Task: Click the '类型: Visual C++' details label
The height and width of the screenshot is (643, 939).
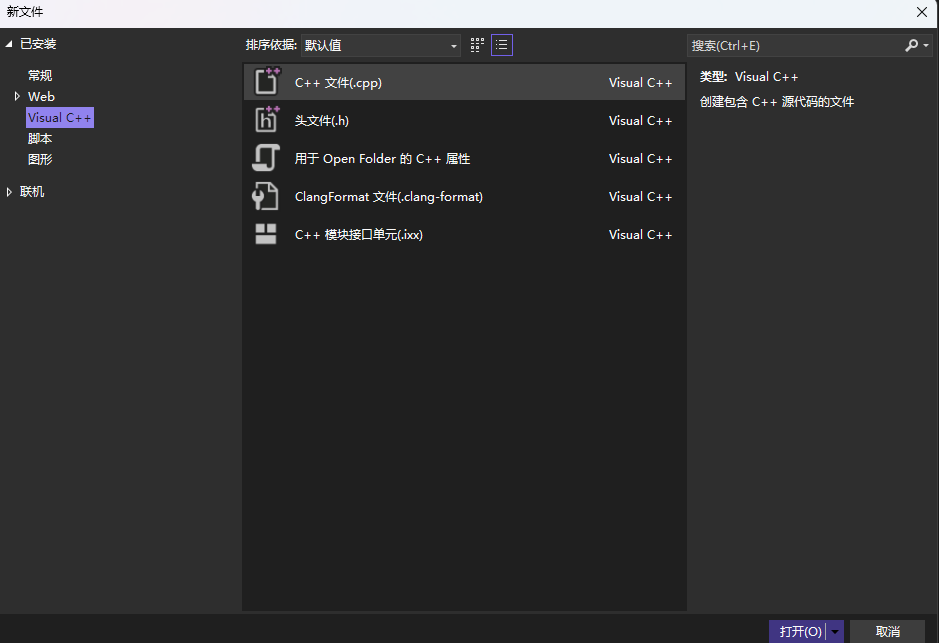Action: click(749, 77)
